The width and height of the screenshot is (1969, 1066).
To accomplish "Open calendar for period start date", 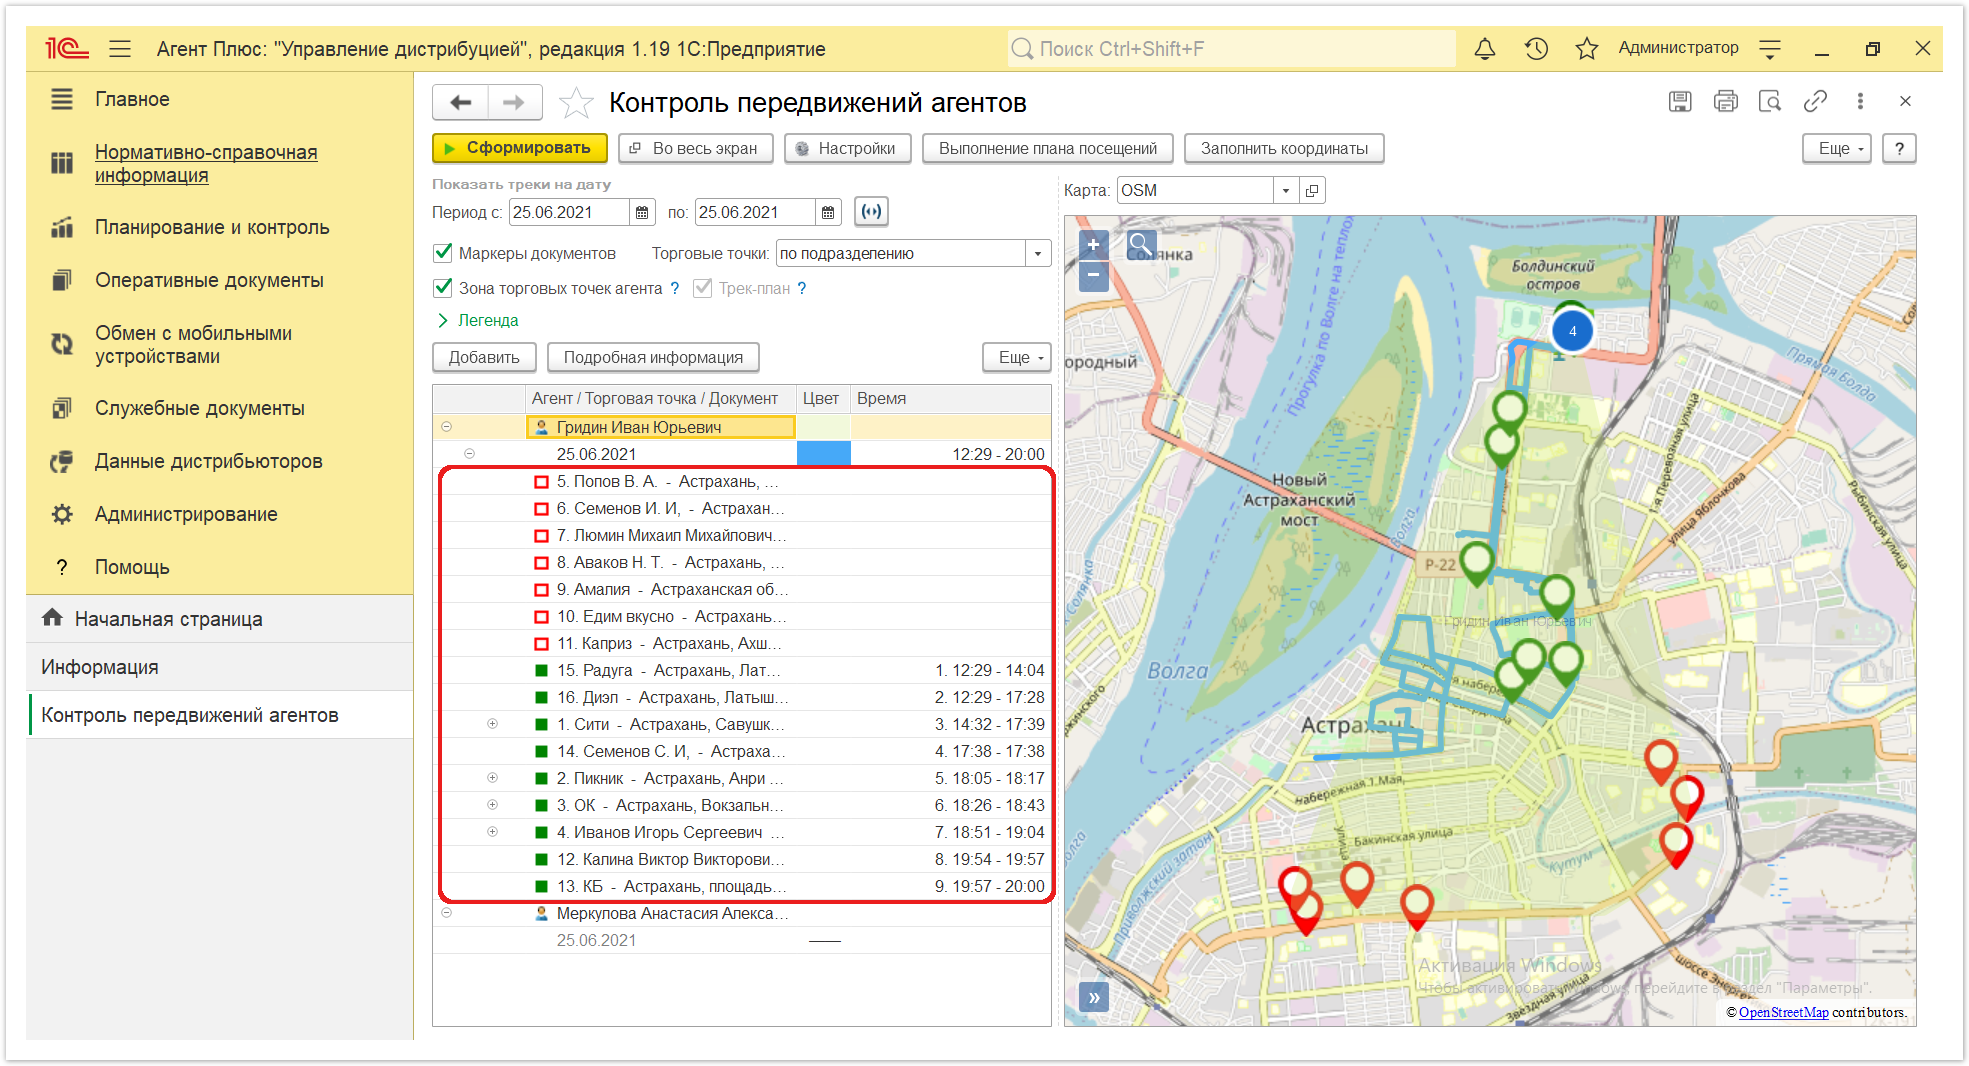I will coord(642,212).
